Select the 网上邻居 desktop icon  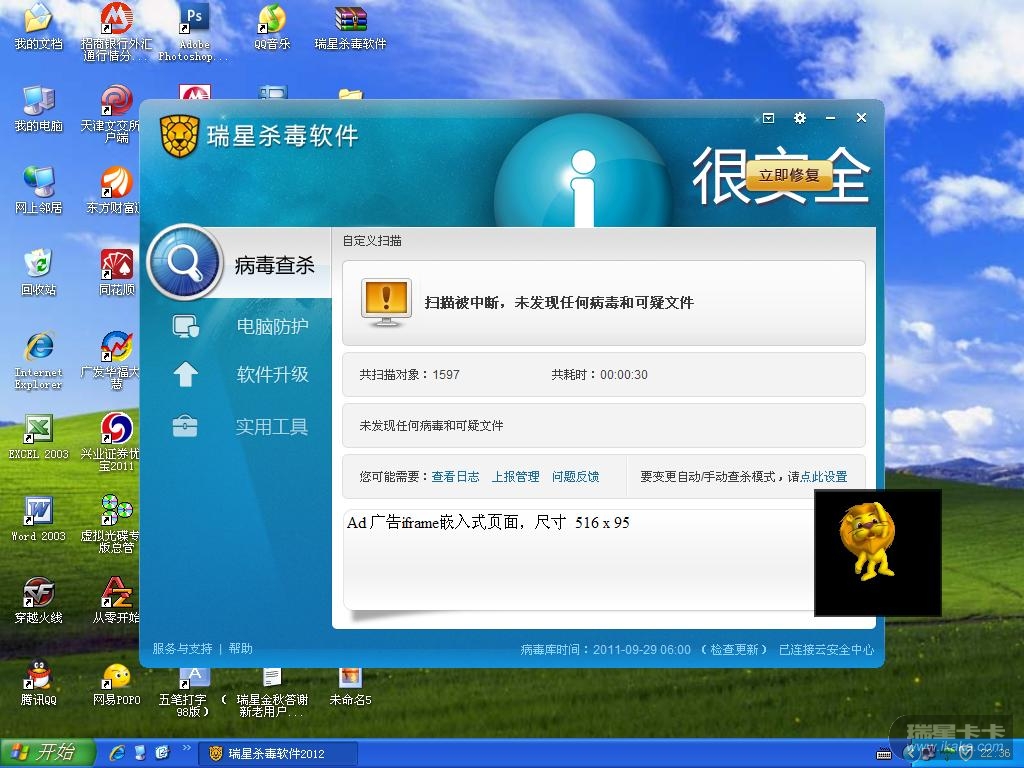click(x=38, y=190)
